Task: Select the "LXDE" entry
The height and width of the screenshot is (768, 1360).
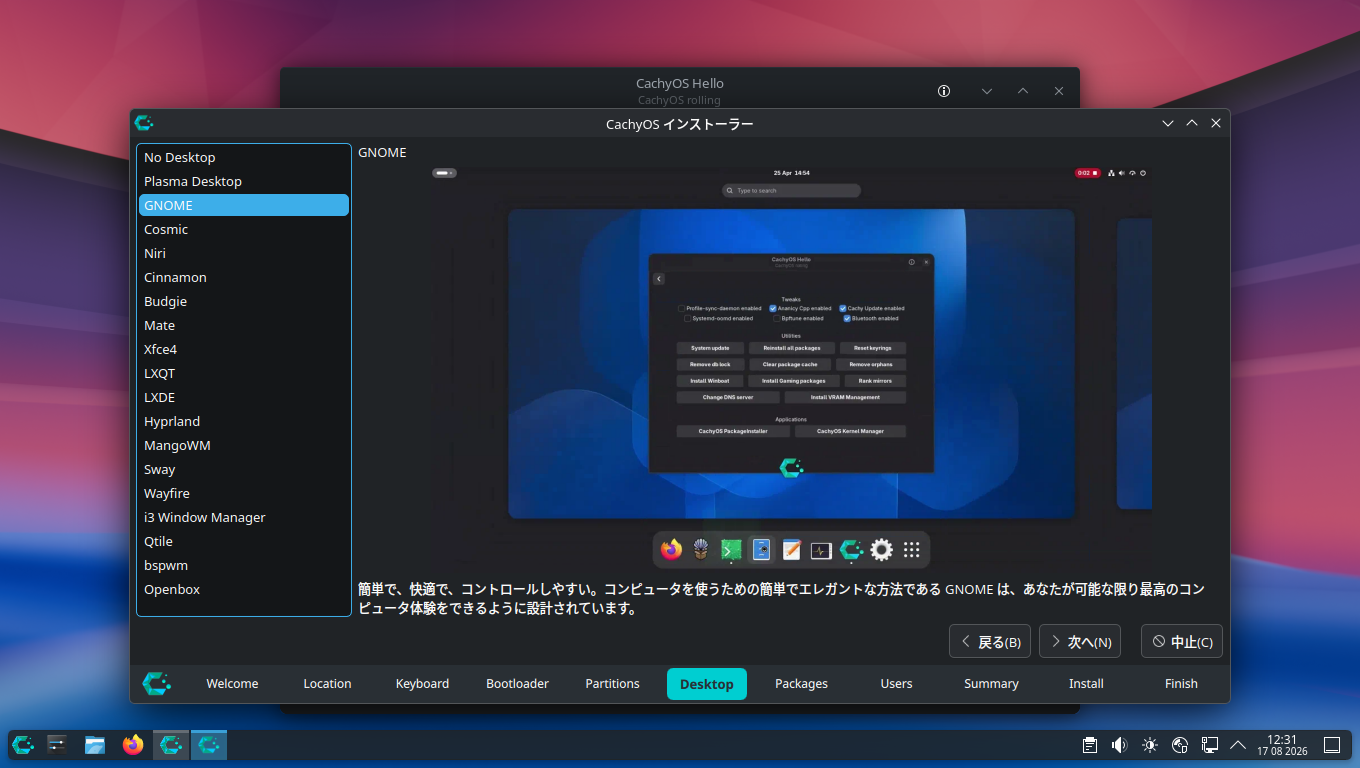Action: (244, 397)
